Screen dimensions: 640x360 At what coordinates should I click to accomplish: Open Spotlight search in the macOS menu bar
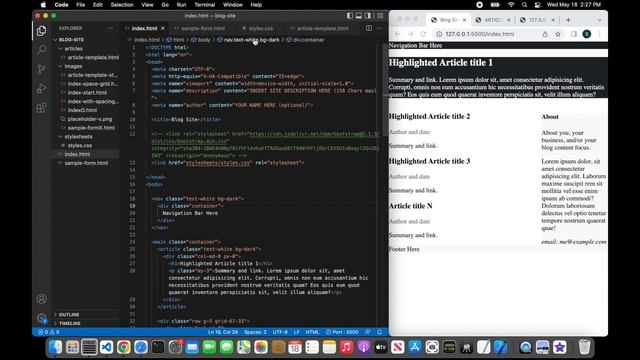click(524, 5)
